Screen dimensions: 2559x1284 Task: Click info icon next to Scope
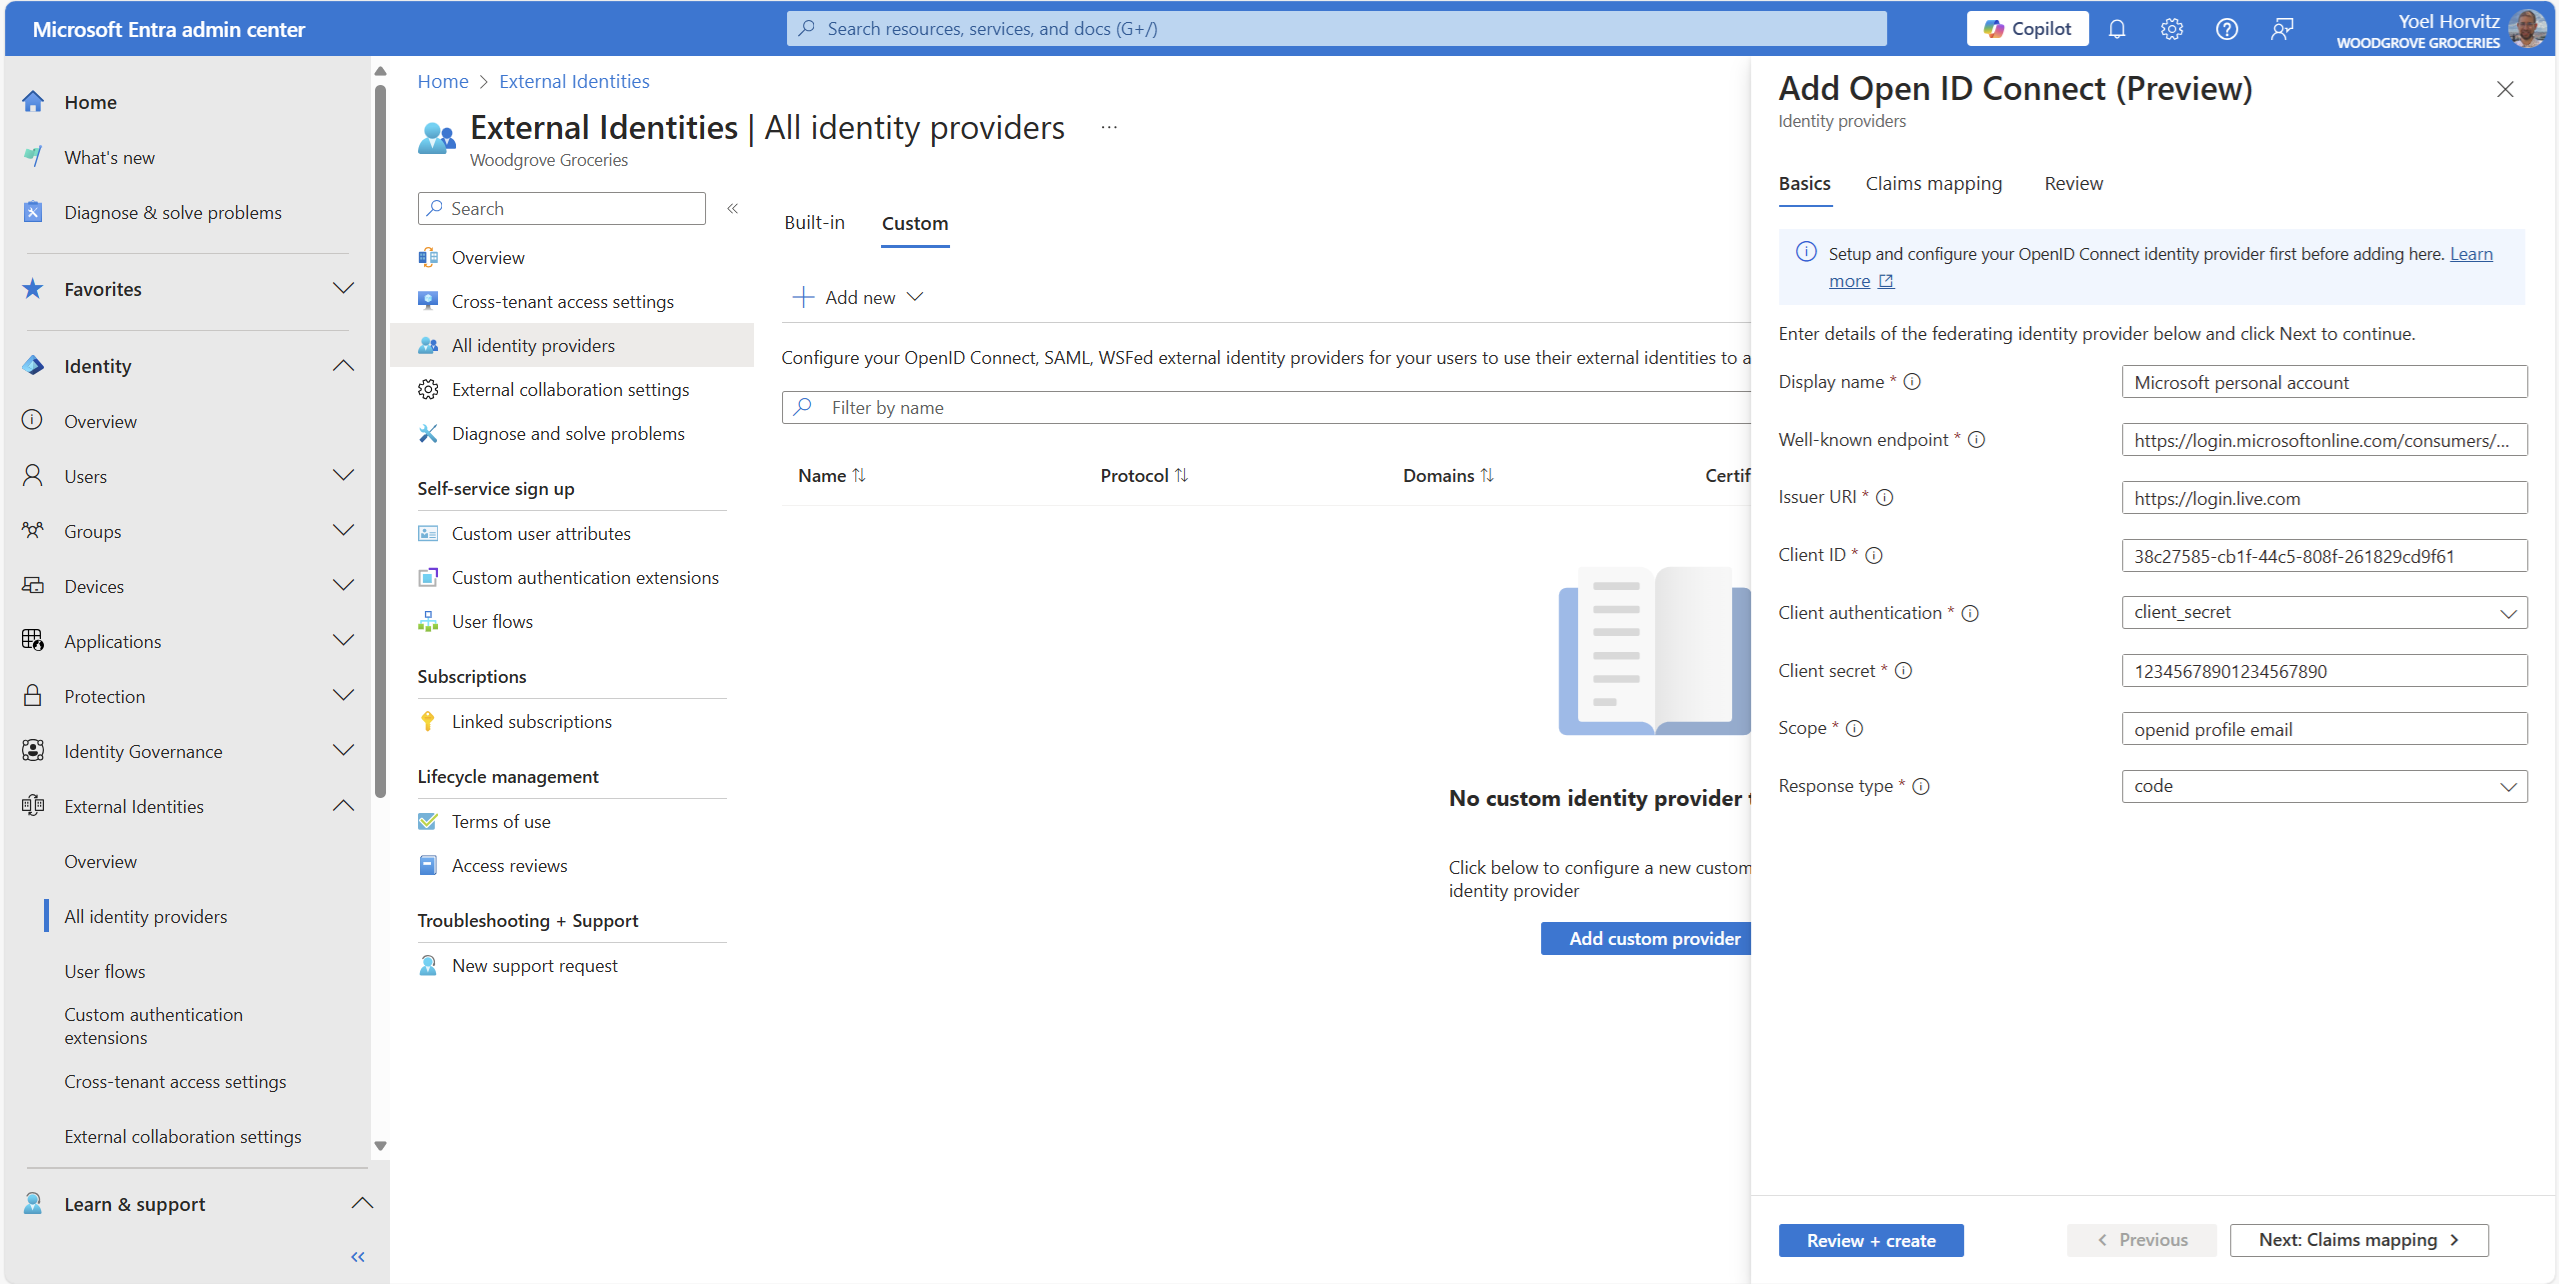[x=1854, y=728]
